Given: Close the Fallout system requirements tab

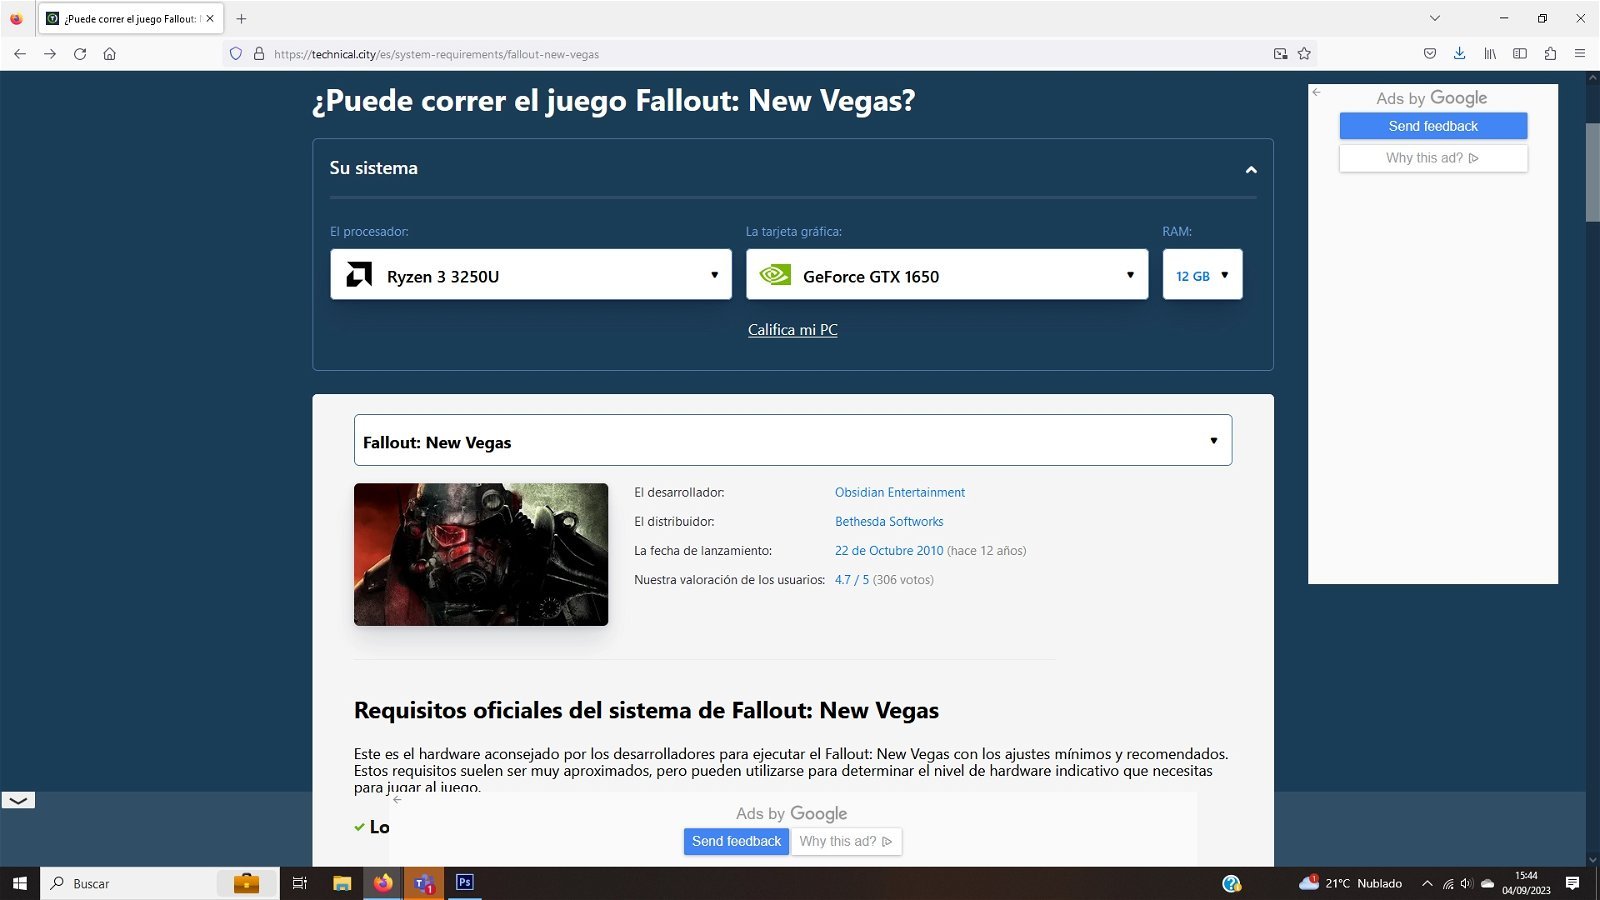Looking at the screenshot, I should tap(210, 19).
